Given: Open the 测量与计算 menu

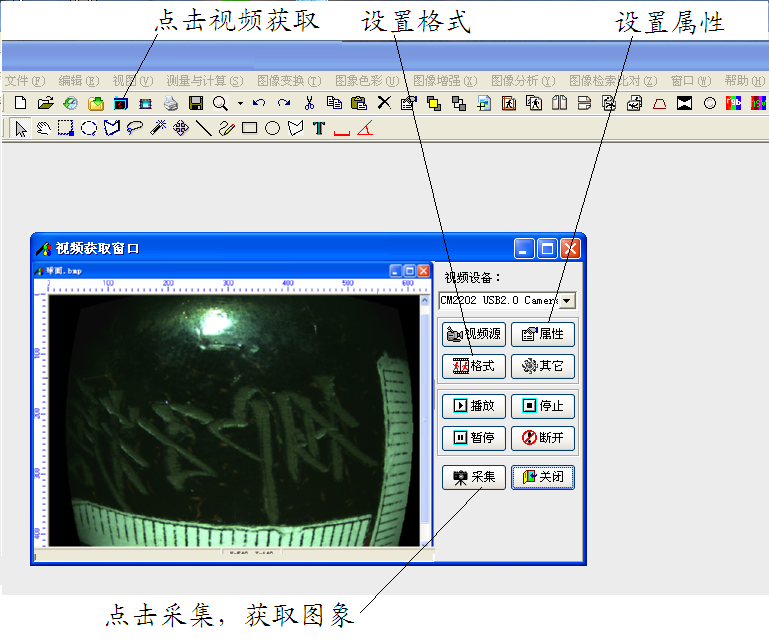Looking at the screenshot, I should click(204, 80).
